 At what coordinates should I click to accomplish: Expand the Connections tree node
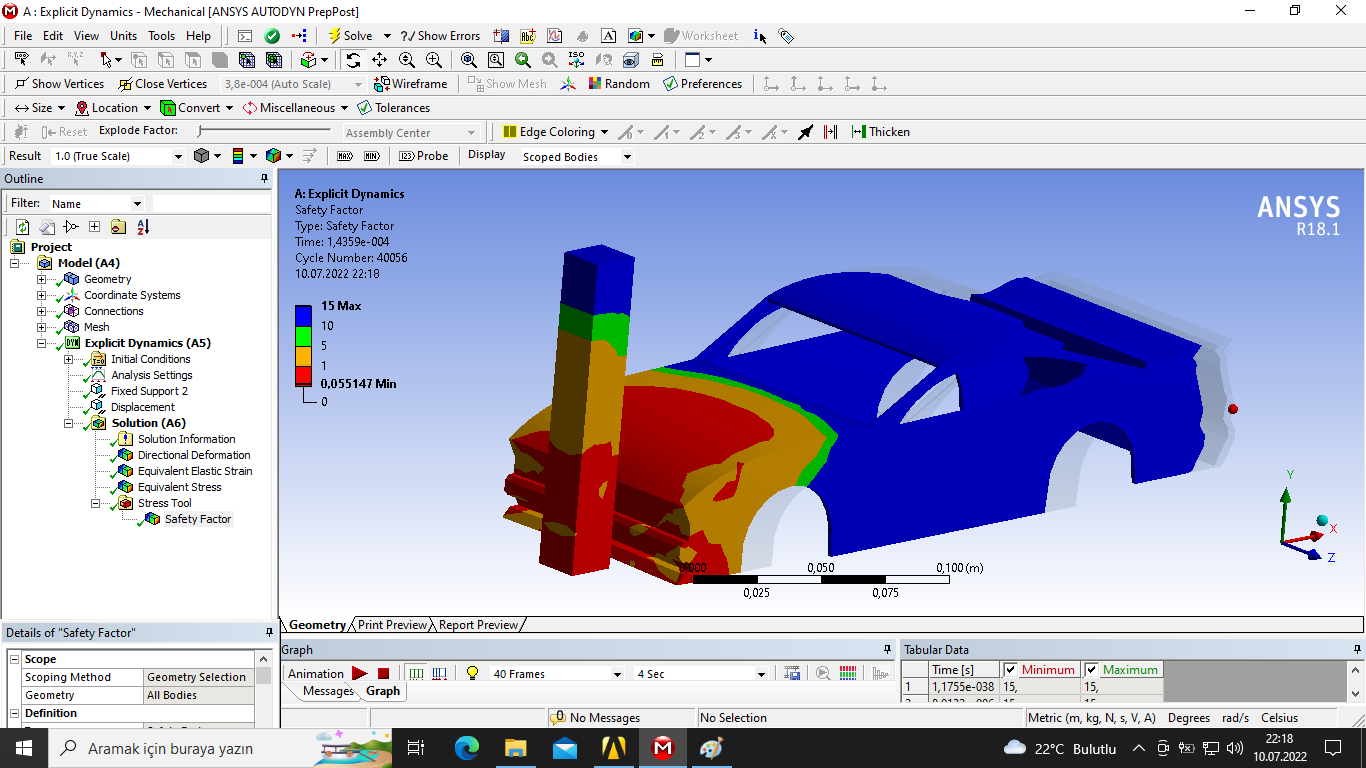[x=41, y=311]
